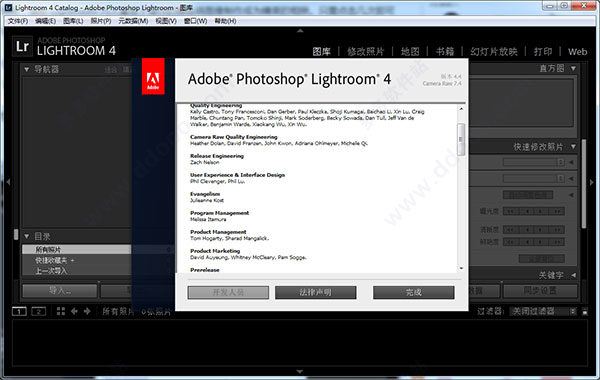The height and width of the screenshot is (380, 600).
Task: Toggle the left panel group arrow
Action: click(8, 182)
